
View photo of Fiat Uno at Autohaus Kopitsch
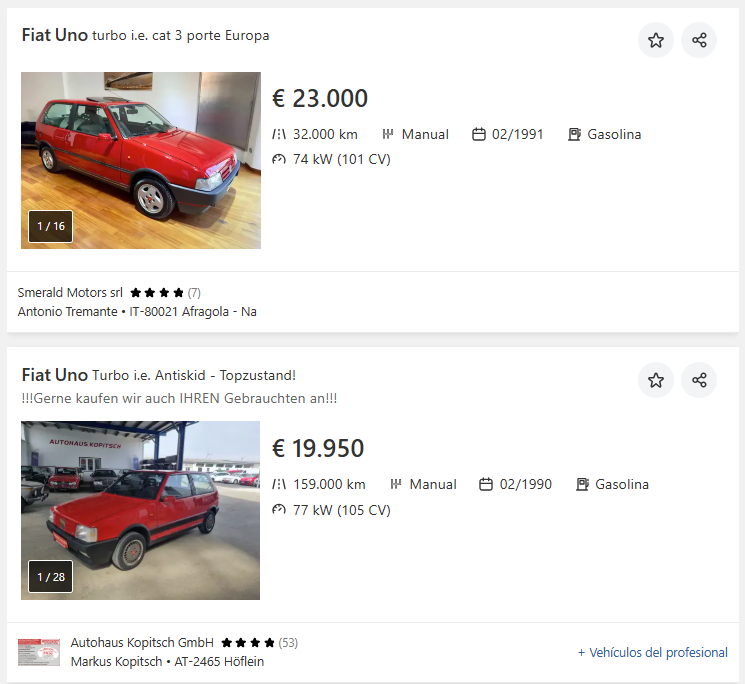point(141,500)
